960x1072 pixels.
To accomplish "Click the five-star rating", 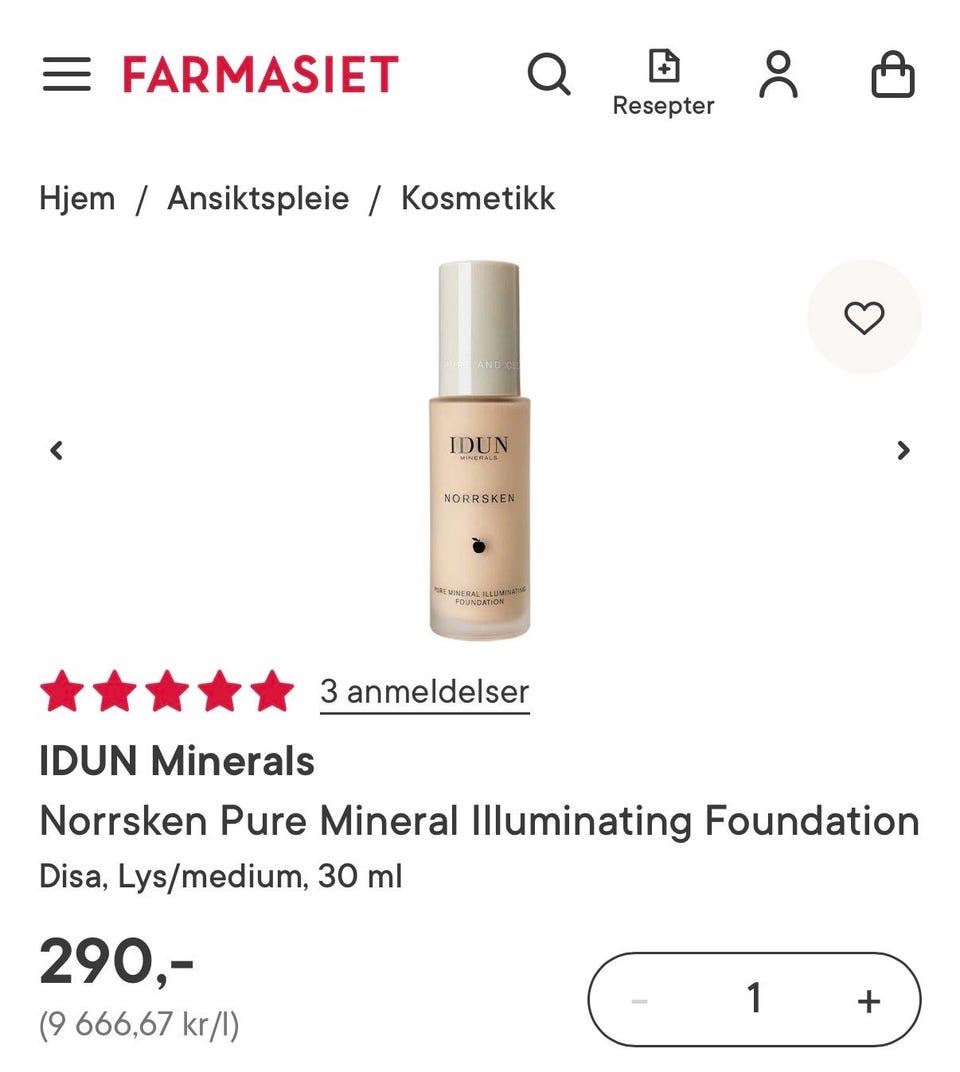I will (167, 691).
